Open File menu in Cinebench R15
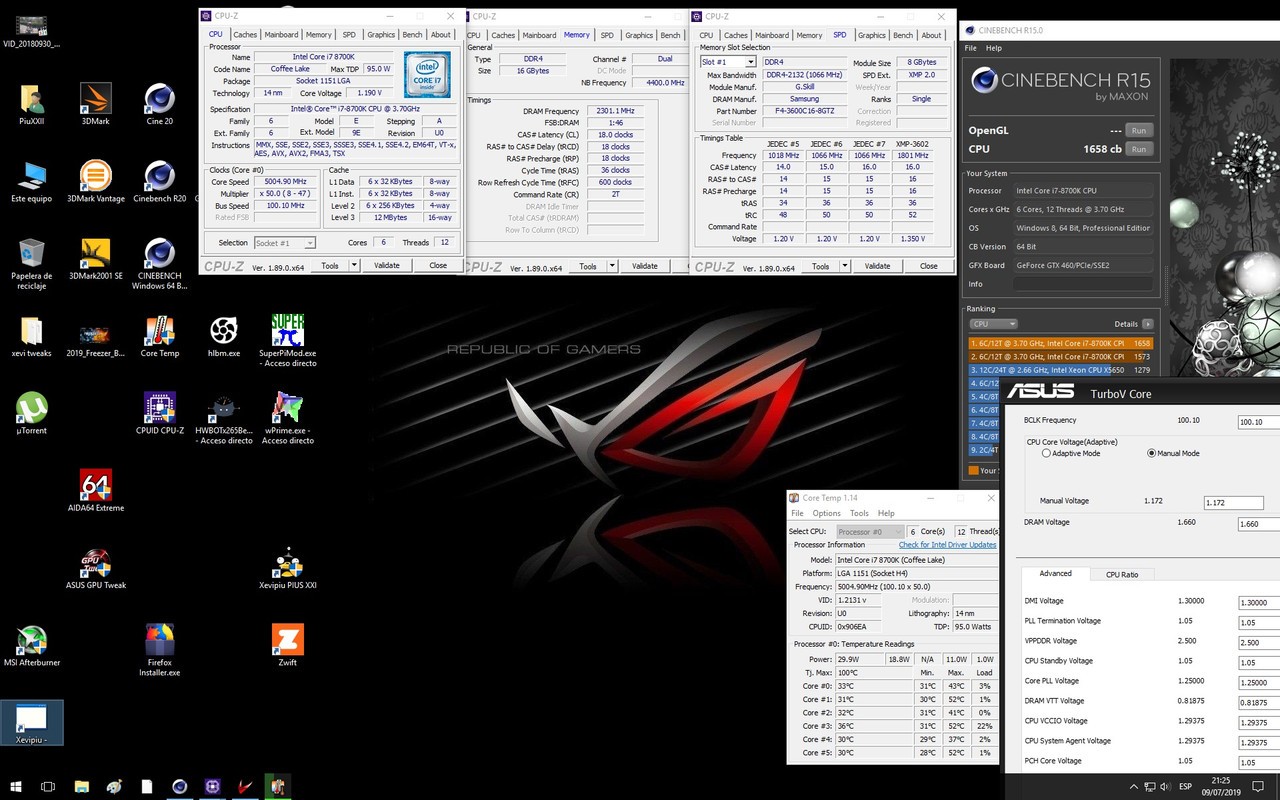Screen dimensions: 1280x800 970,48
